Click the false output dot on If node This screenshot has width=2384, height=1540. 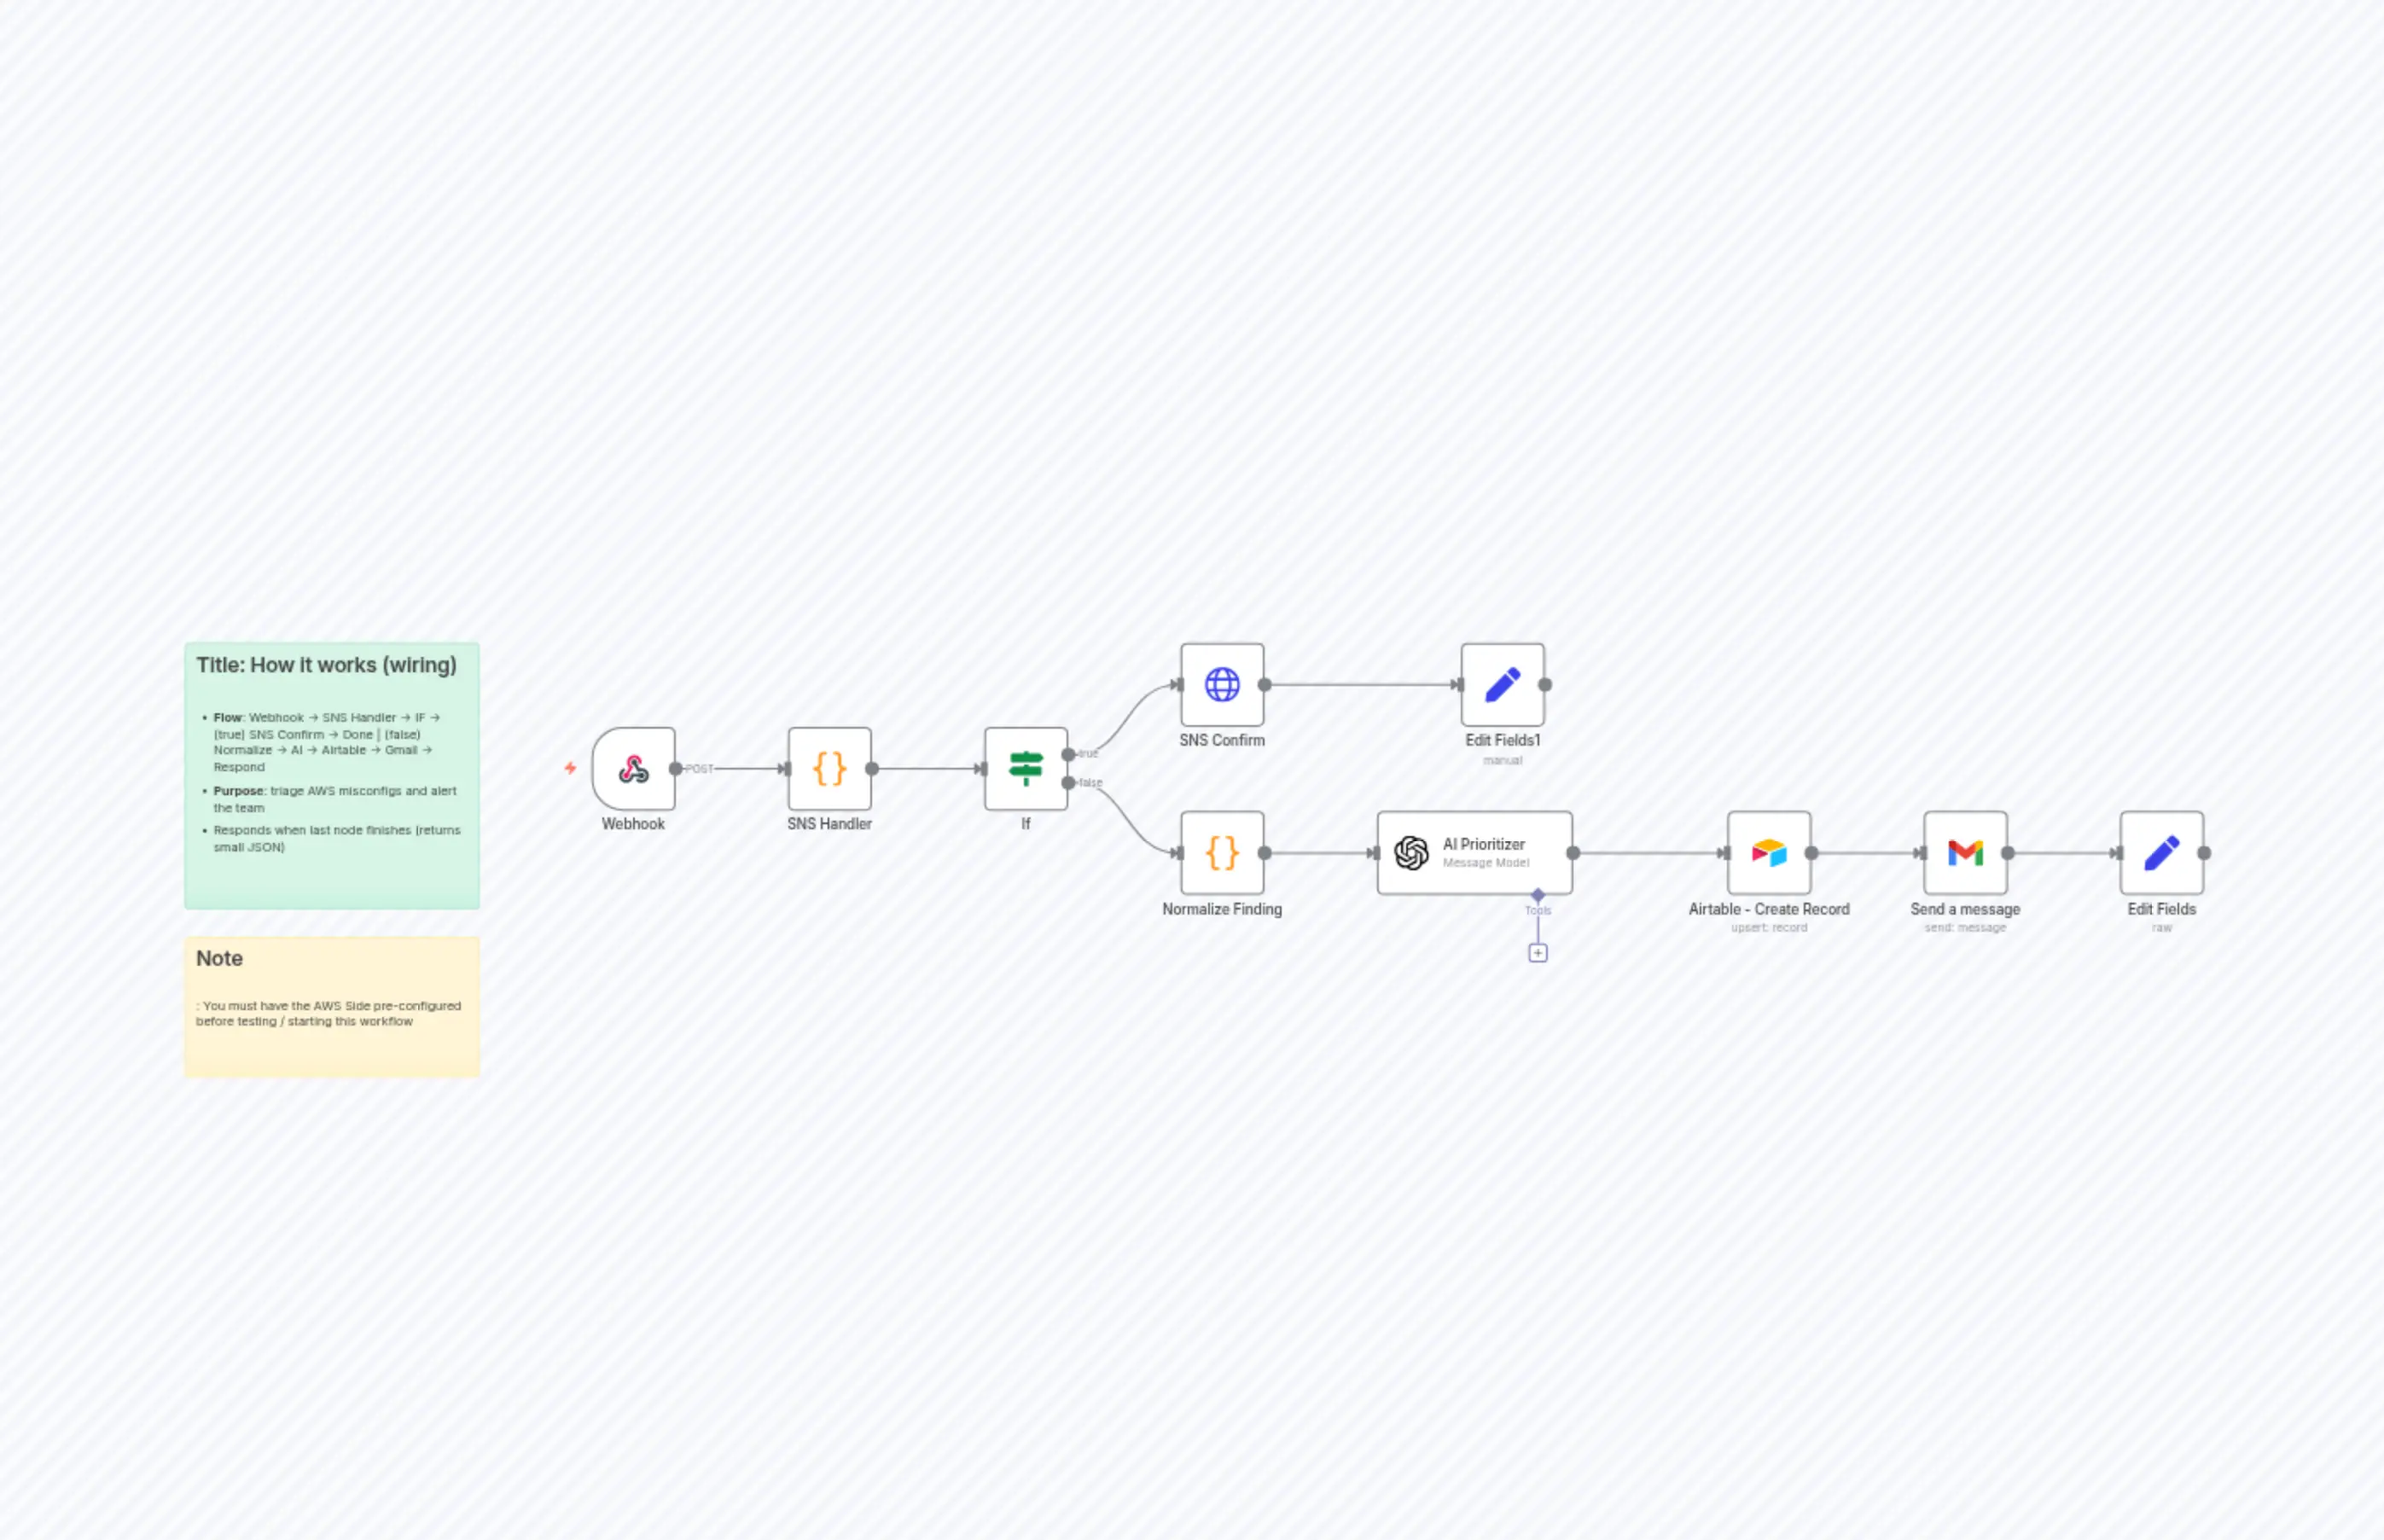pyautogui.click(x=1071, y=783)
